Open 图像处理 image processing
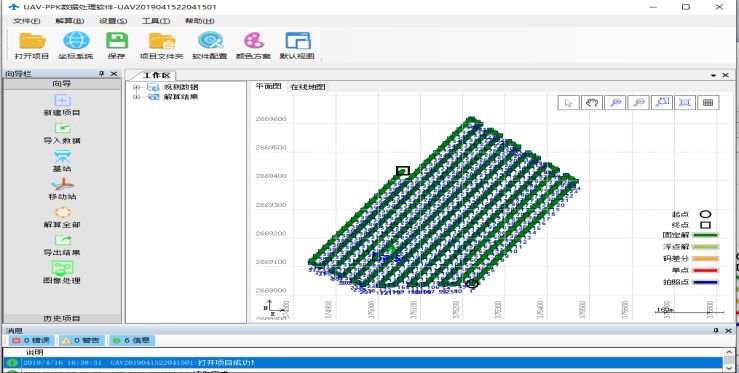Viewport: 739px width, 373px height. 62,273
